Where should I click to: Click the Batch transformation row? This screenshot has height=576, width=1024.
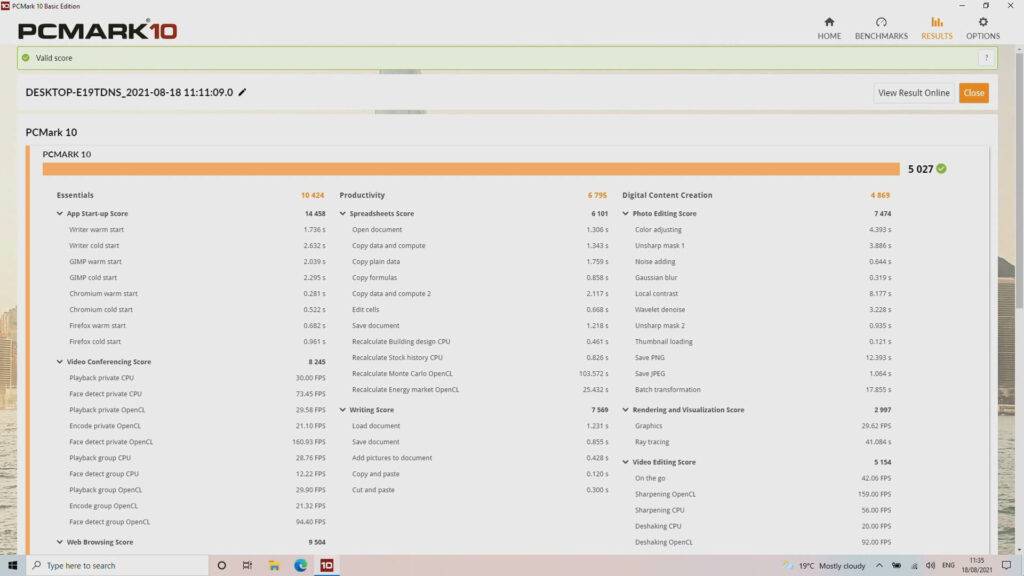pyautogui.click(x=762, y=390)
